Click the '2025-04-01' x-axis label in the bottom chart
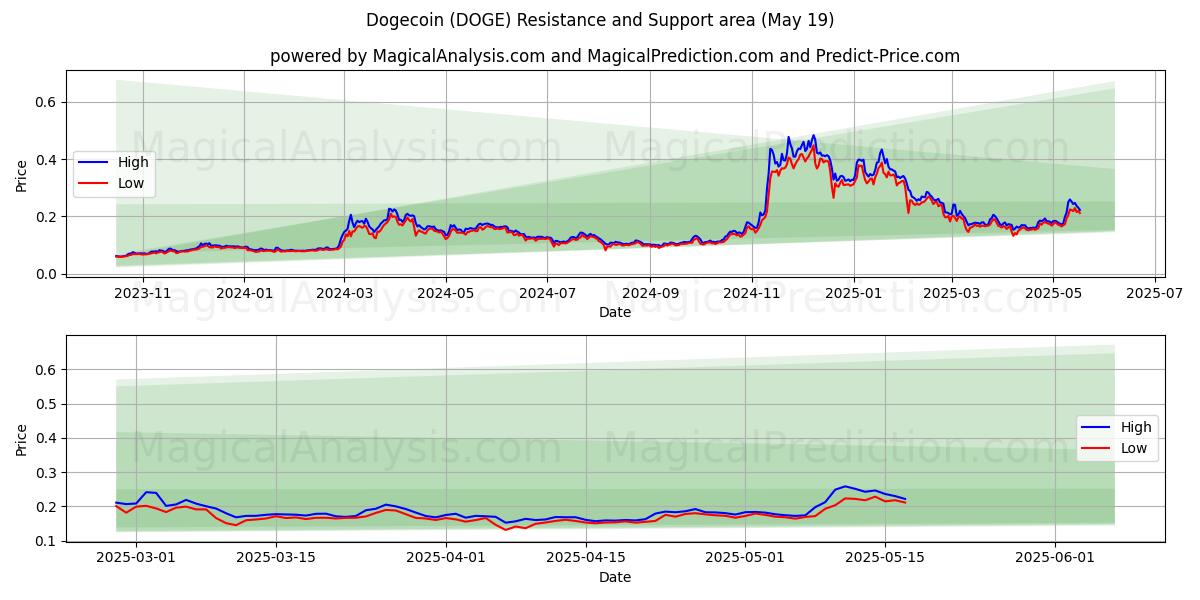 pos(445,558)
